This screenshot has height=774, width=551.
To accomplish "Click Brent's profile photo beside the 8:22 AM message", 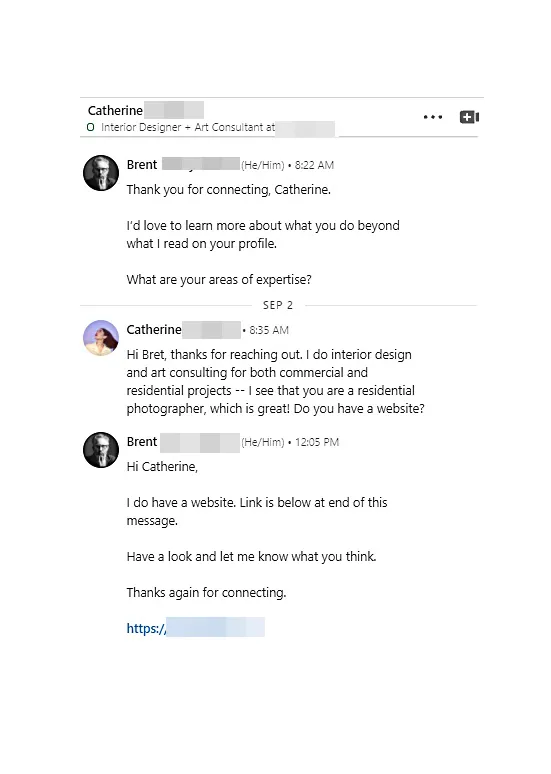I will [101, 173].
